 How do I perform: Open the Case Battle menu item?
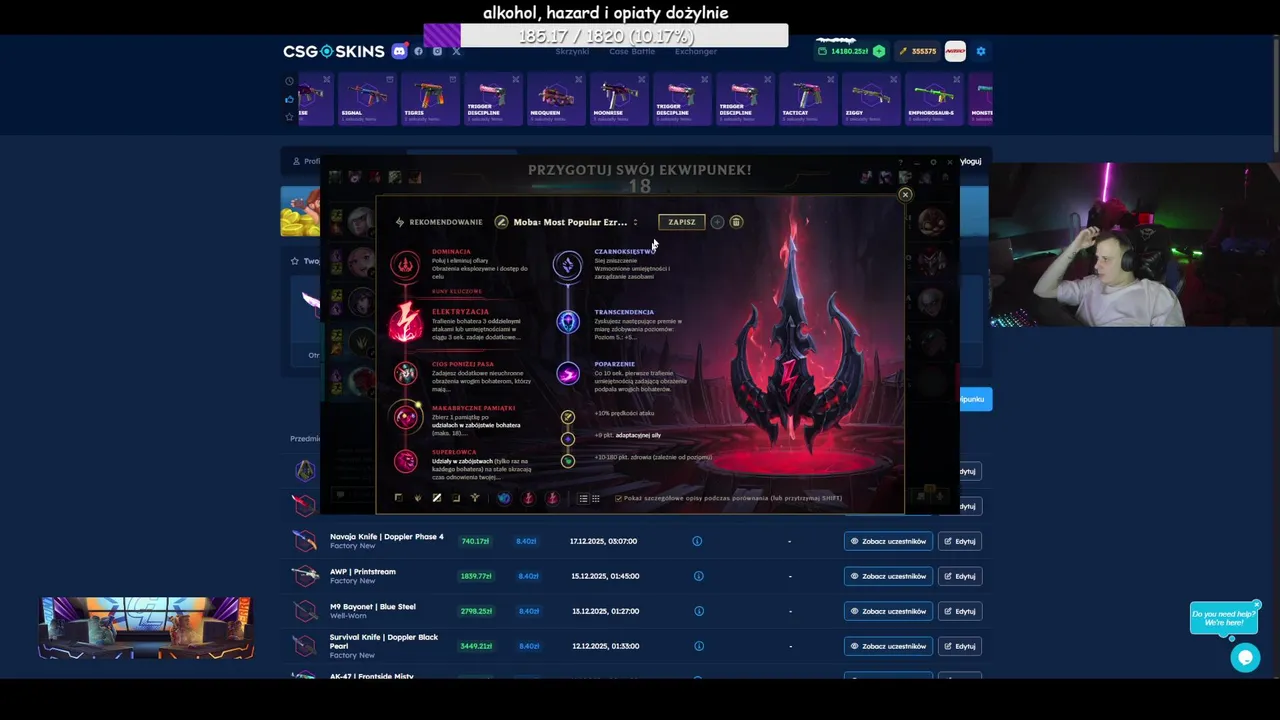[x=632, y=51]
